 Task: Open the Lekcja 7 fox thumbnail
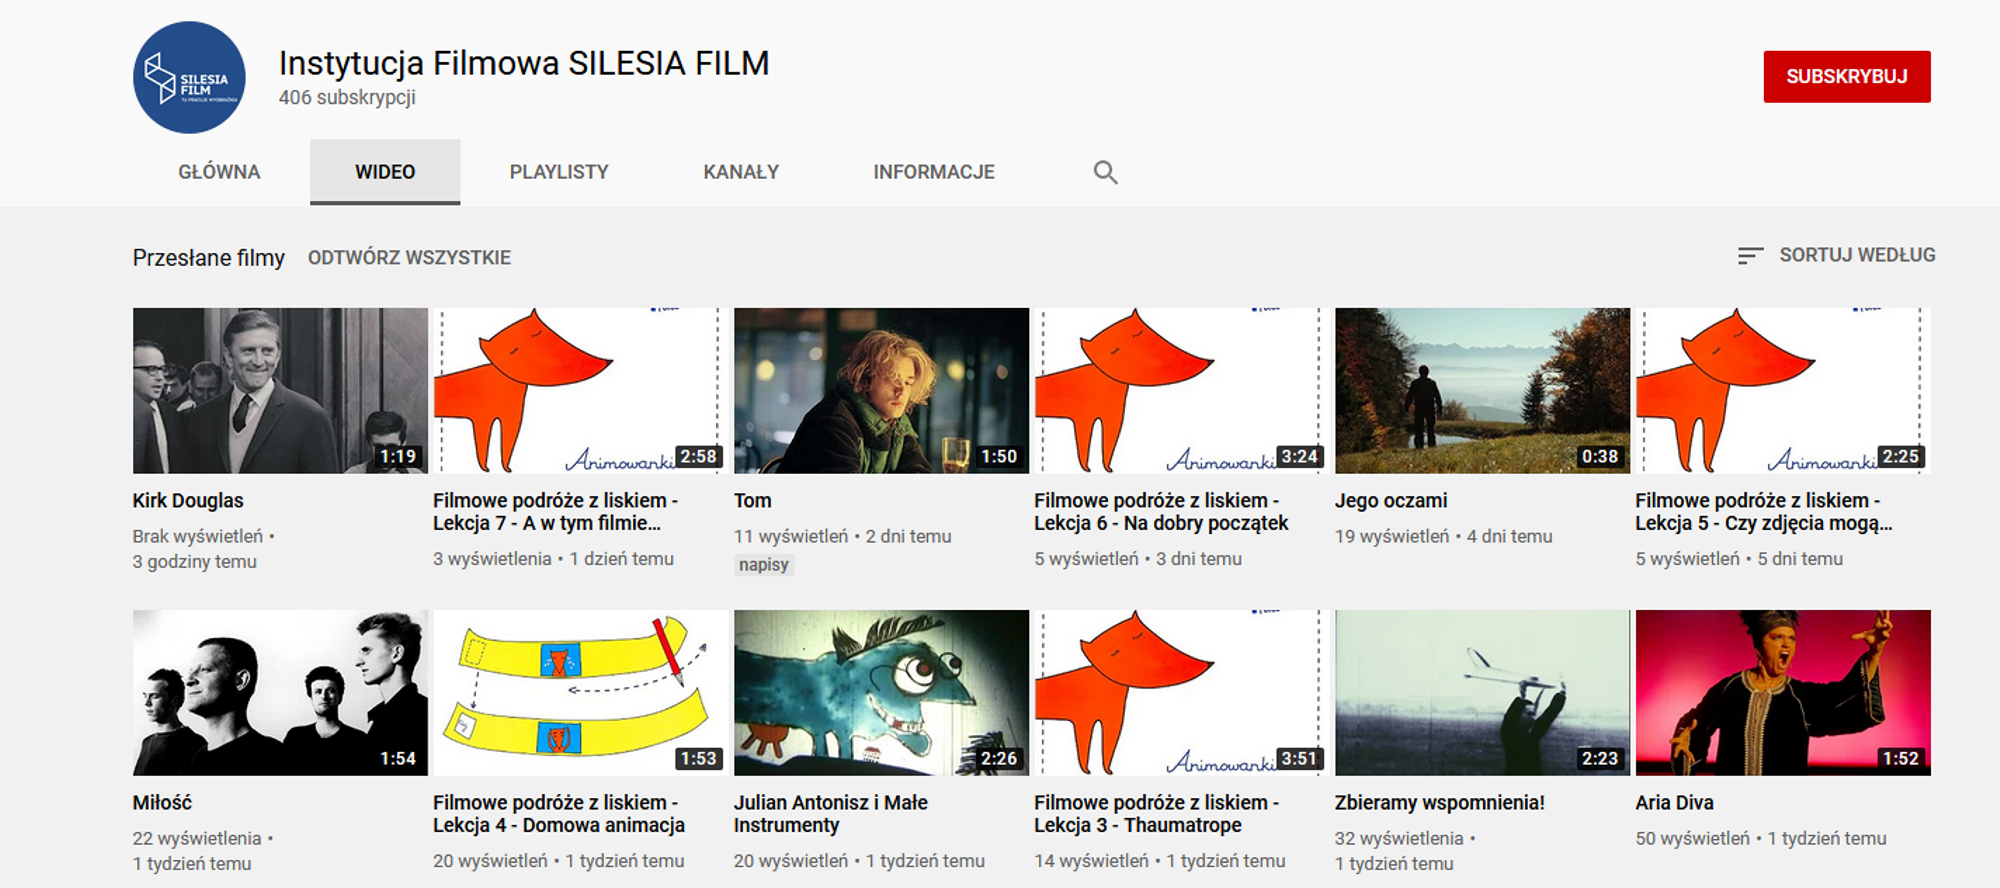(581, 390)
